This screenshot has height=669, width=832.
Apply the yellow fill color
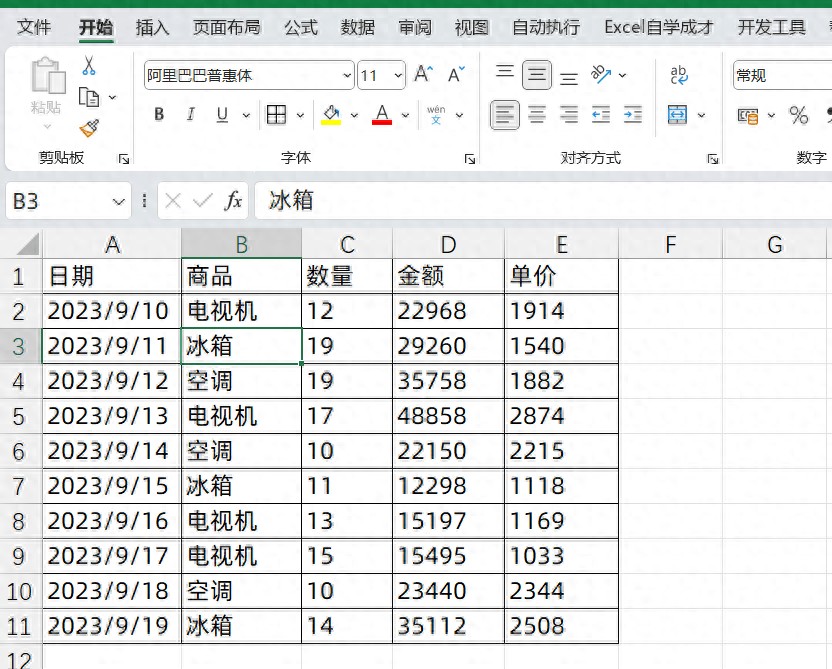pos(331,115)
